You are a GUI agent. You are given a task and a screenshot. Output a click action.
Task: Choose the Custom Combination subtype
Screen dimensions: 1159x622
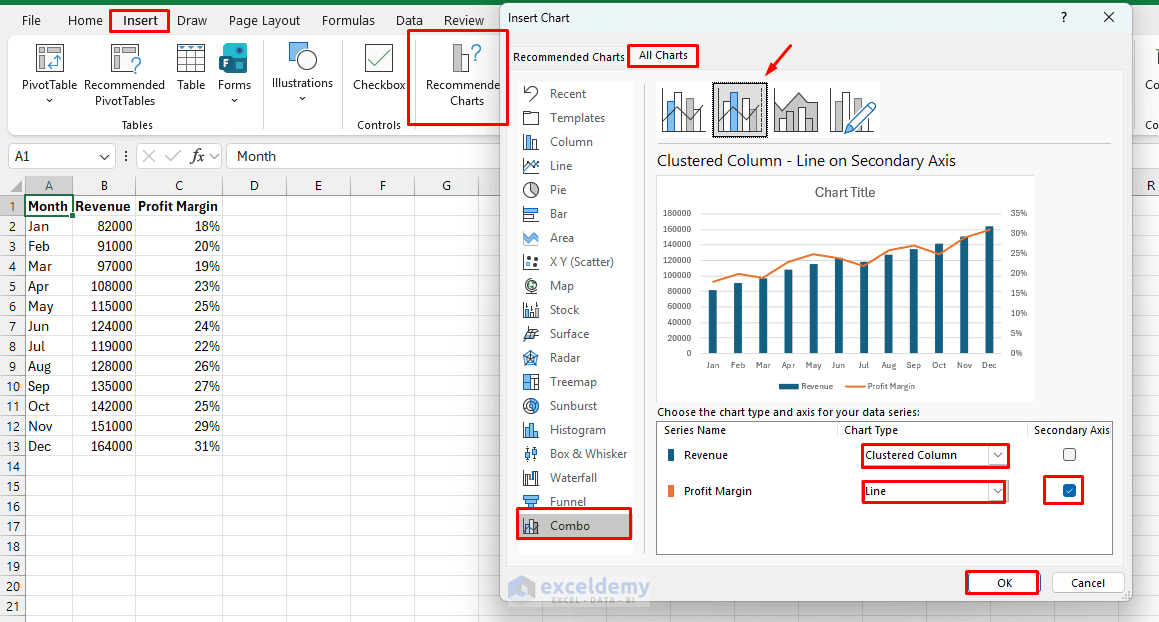point(852,110)
